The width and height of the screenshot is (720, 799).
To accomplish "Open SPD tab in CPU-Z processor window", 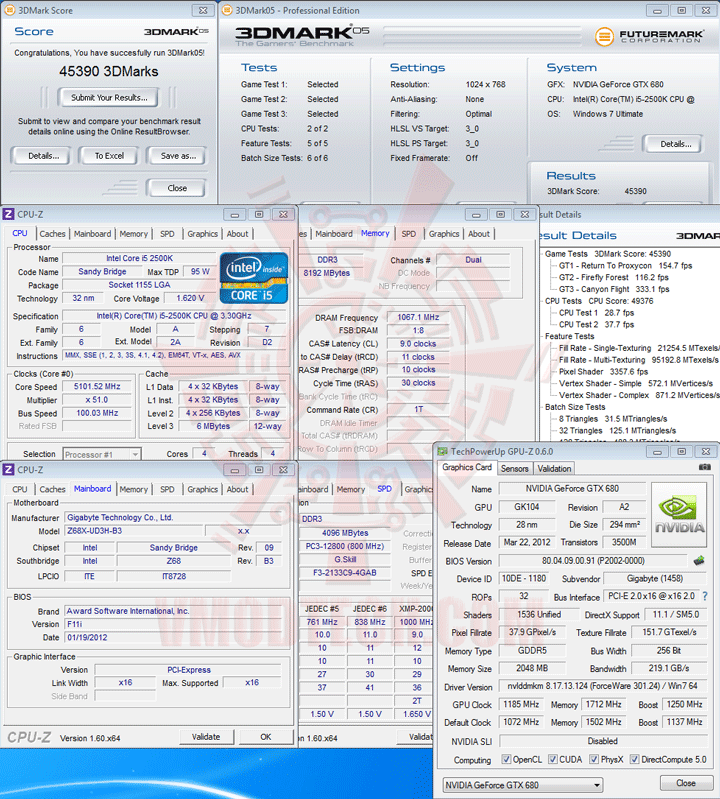I will [x=167, y=234].
